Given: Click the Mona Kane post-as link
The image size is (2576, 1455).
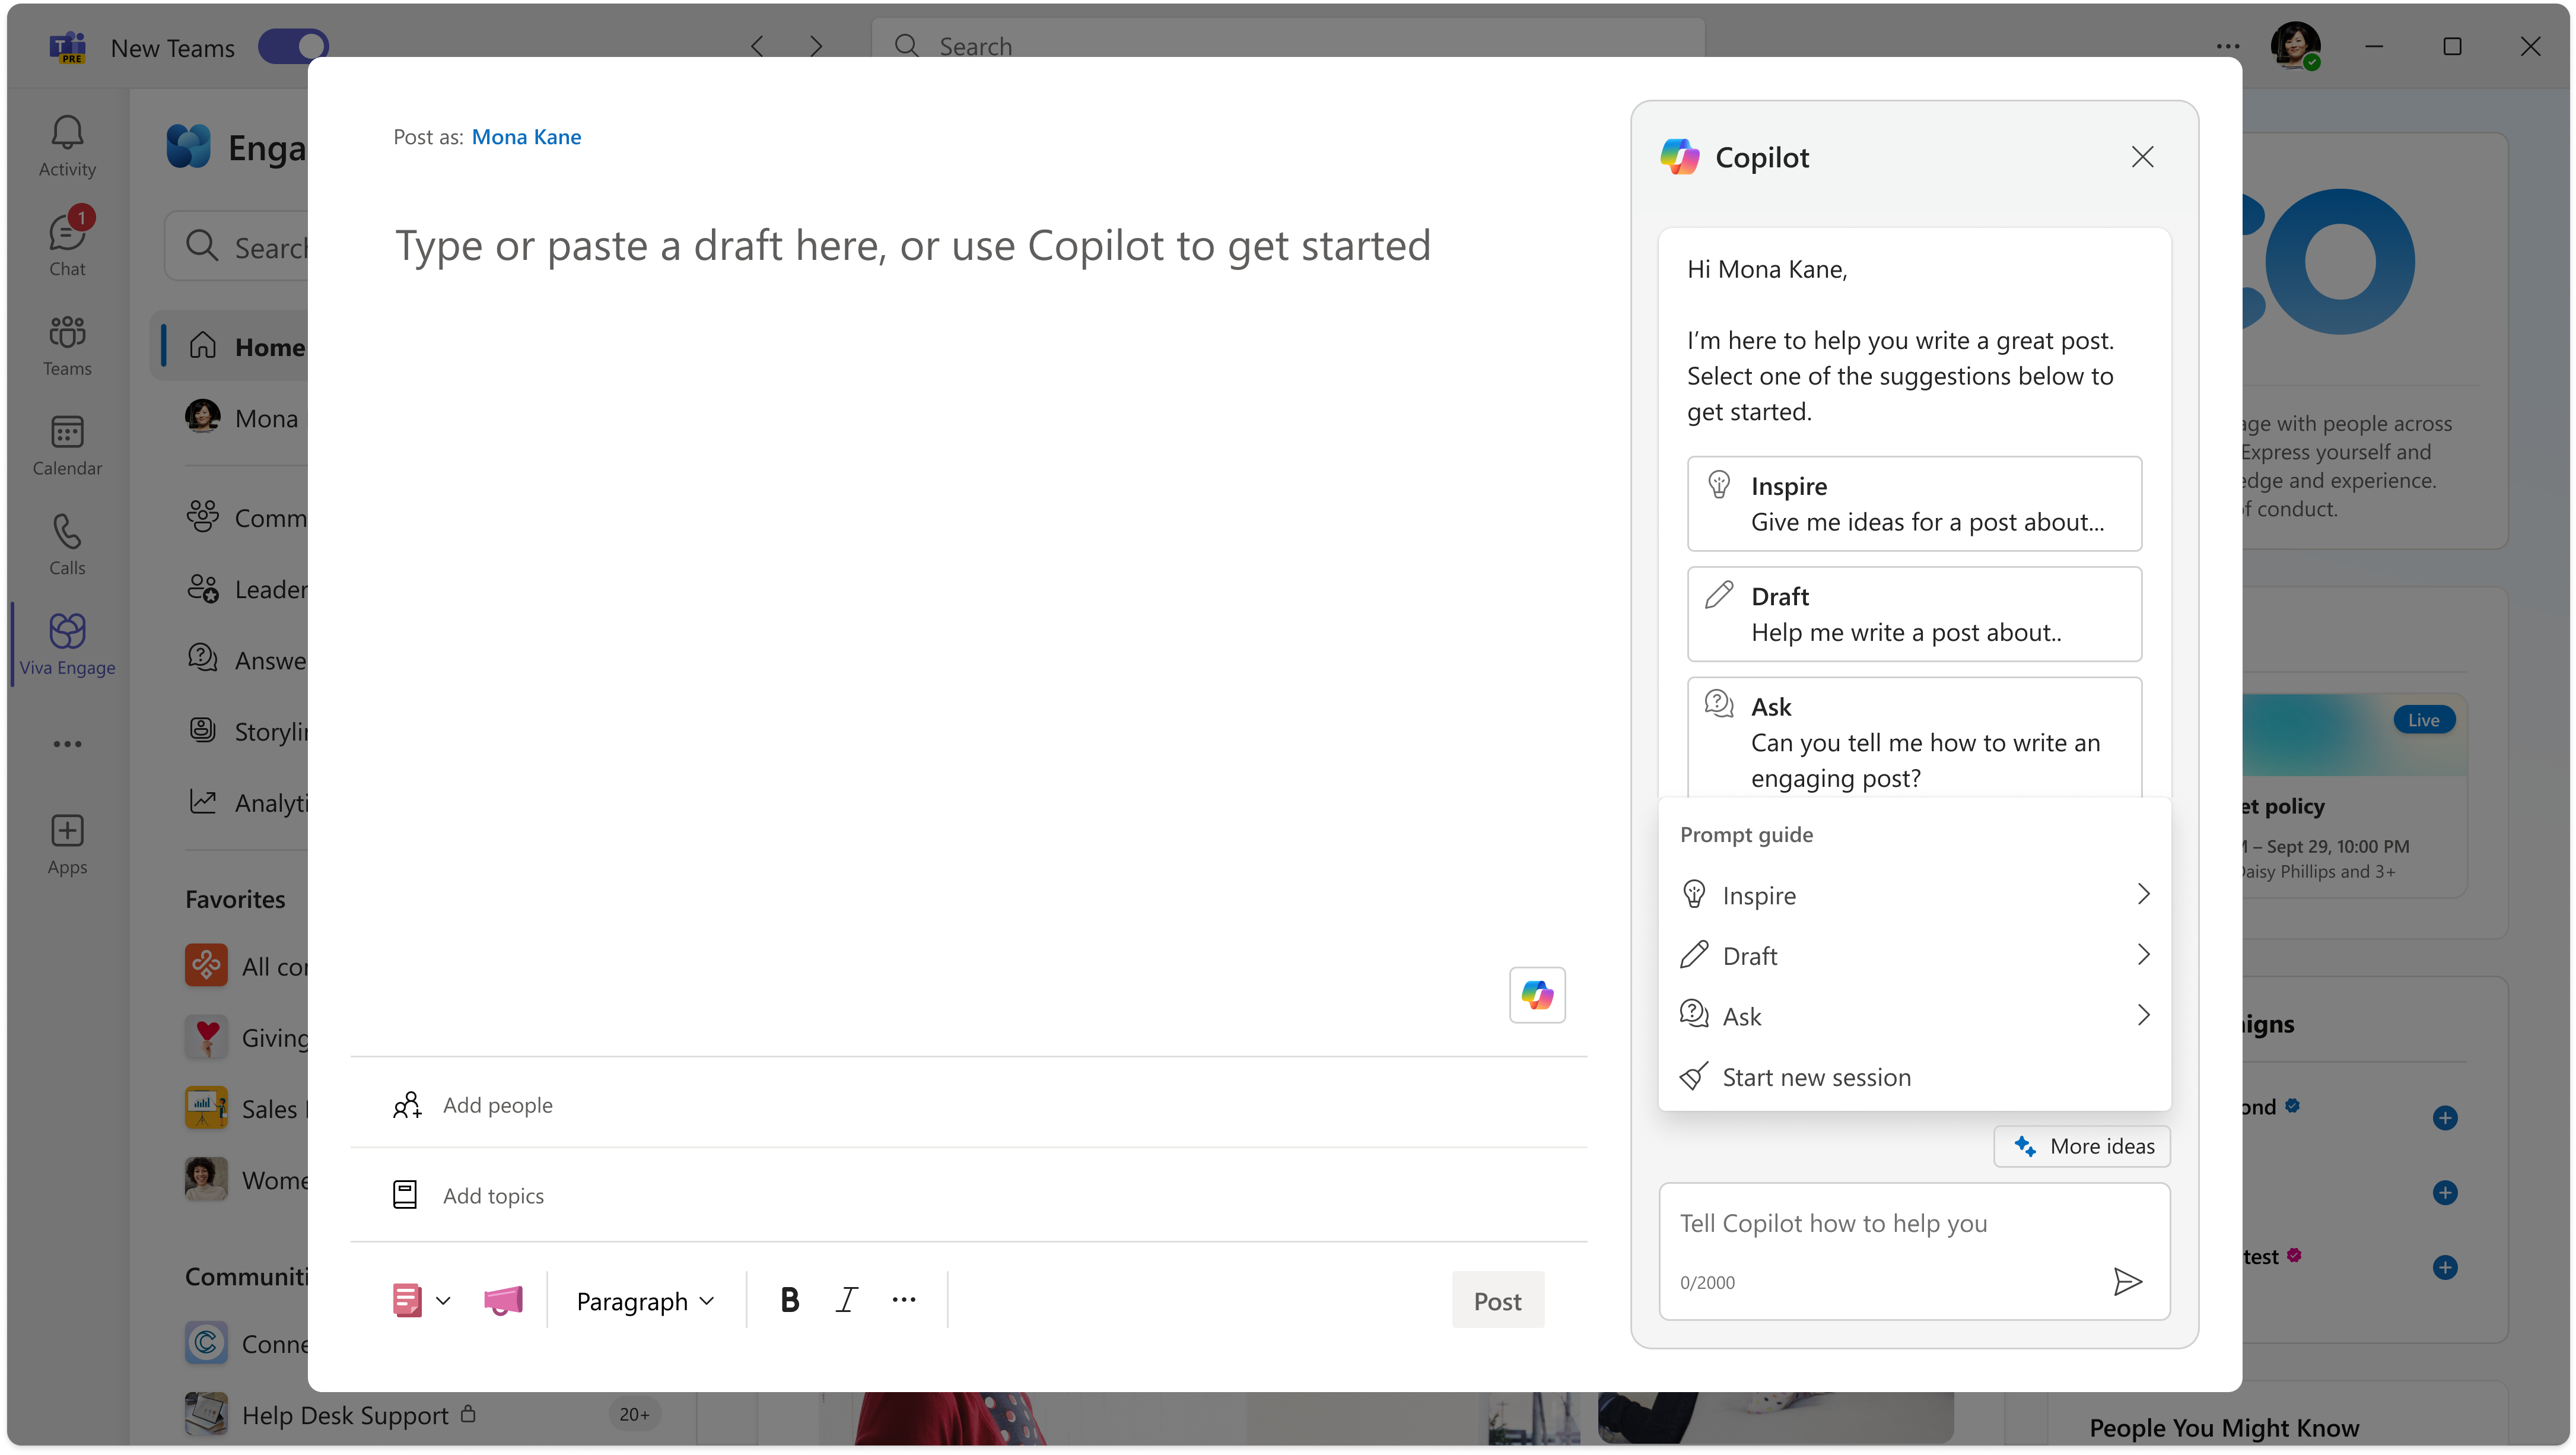Looking at the screenshot, I should (526, 137).
